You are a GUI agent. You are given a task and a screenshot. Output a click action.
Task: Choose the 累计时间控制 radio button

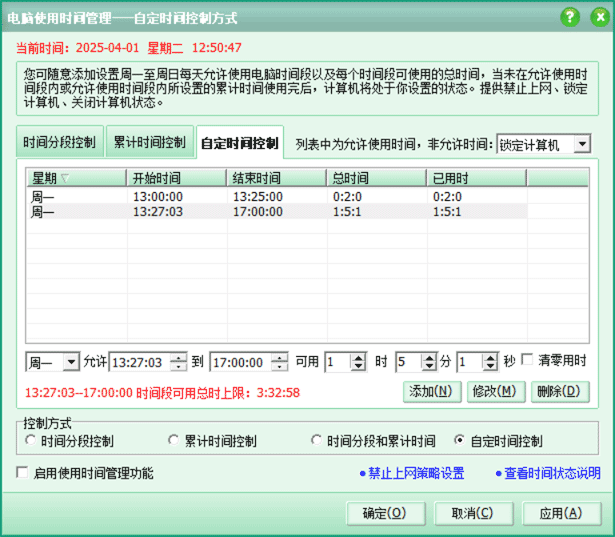coord(173,441)
